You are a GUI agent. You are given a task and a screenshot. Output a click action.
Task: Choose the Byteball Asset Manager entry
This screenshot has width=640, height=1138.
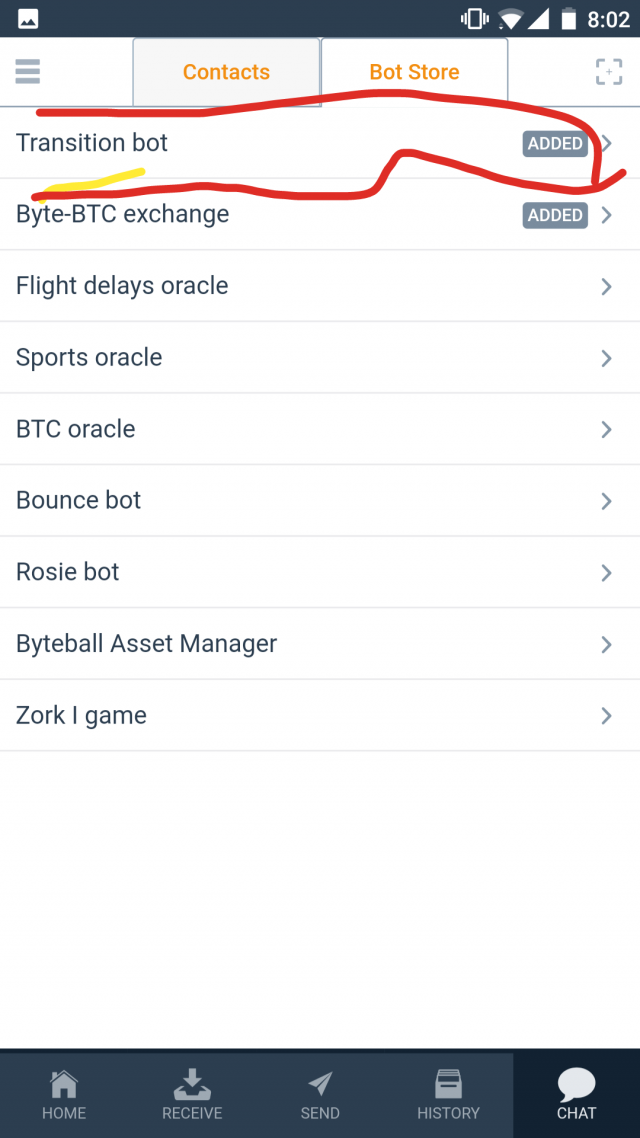tap(147, 644)
